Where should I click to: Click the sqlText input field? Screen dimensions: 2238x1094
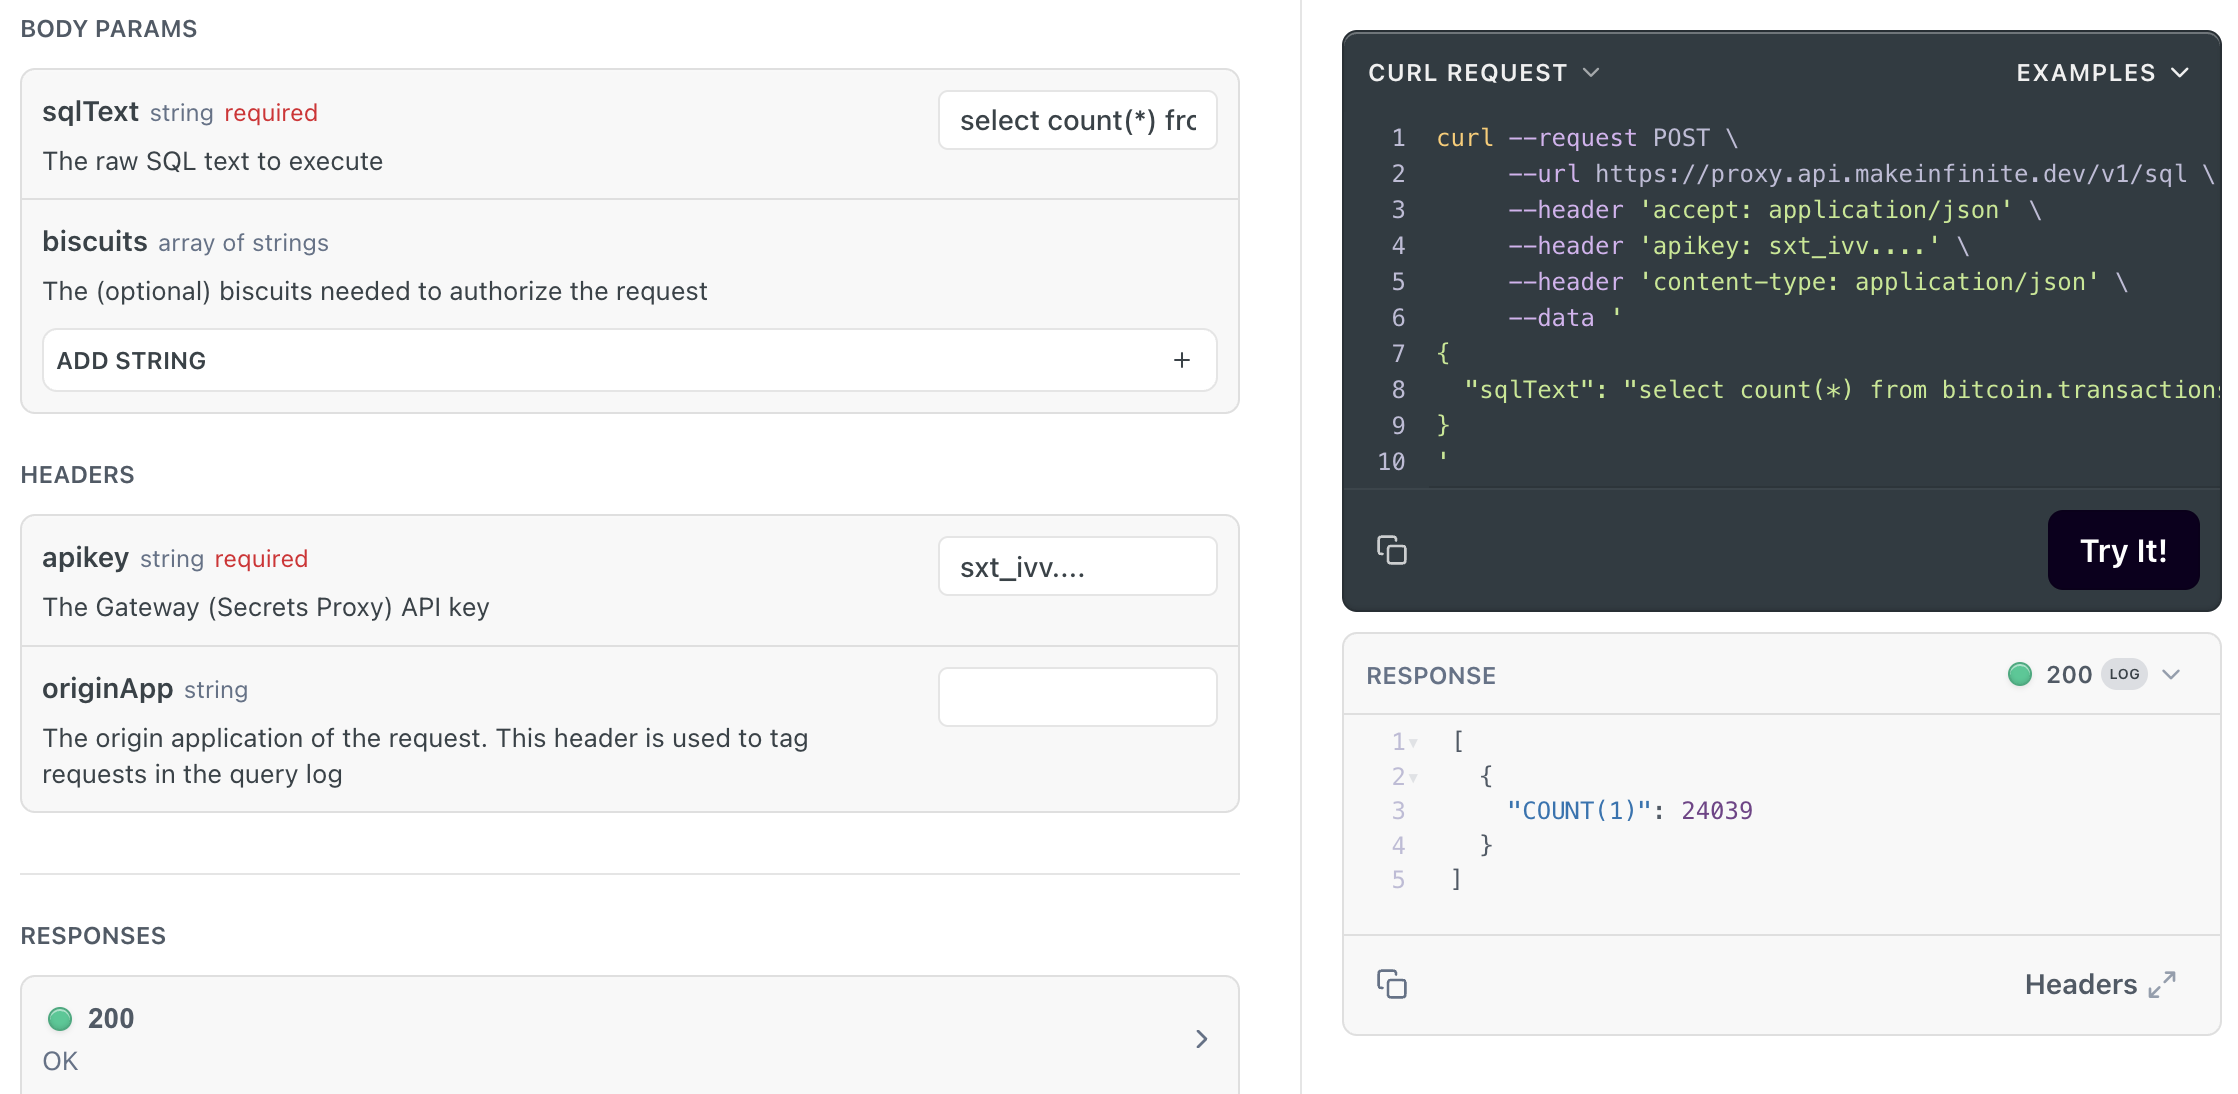1077,121
